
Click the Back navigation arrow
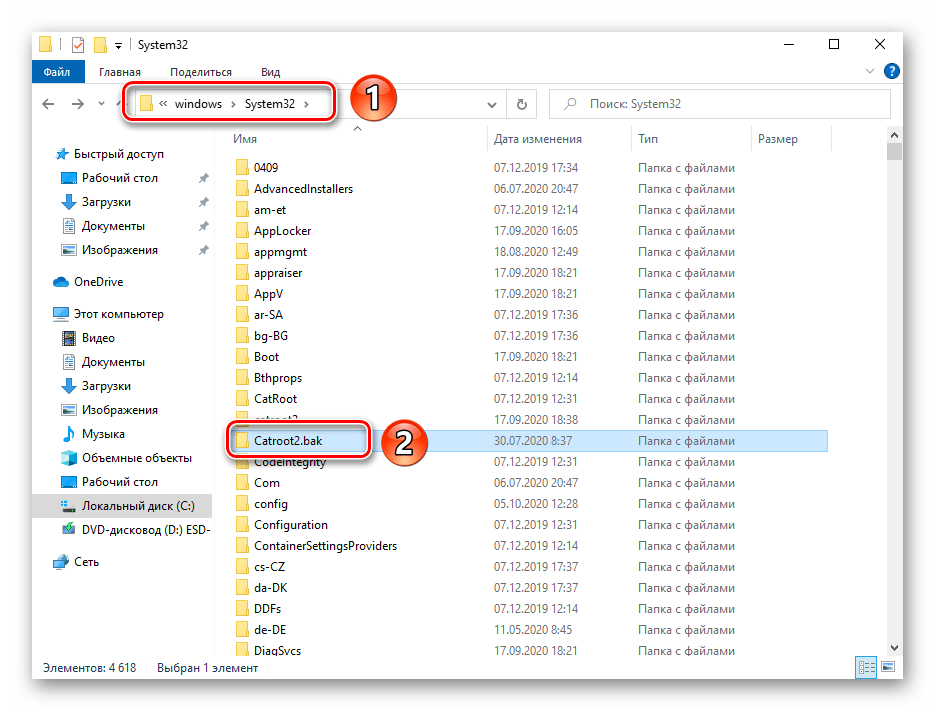pyautogui.click(x=49, y=104)
